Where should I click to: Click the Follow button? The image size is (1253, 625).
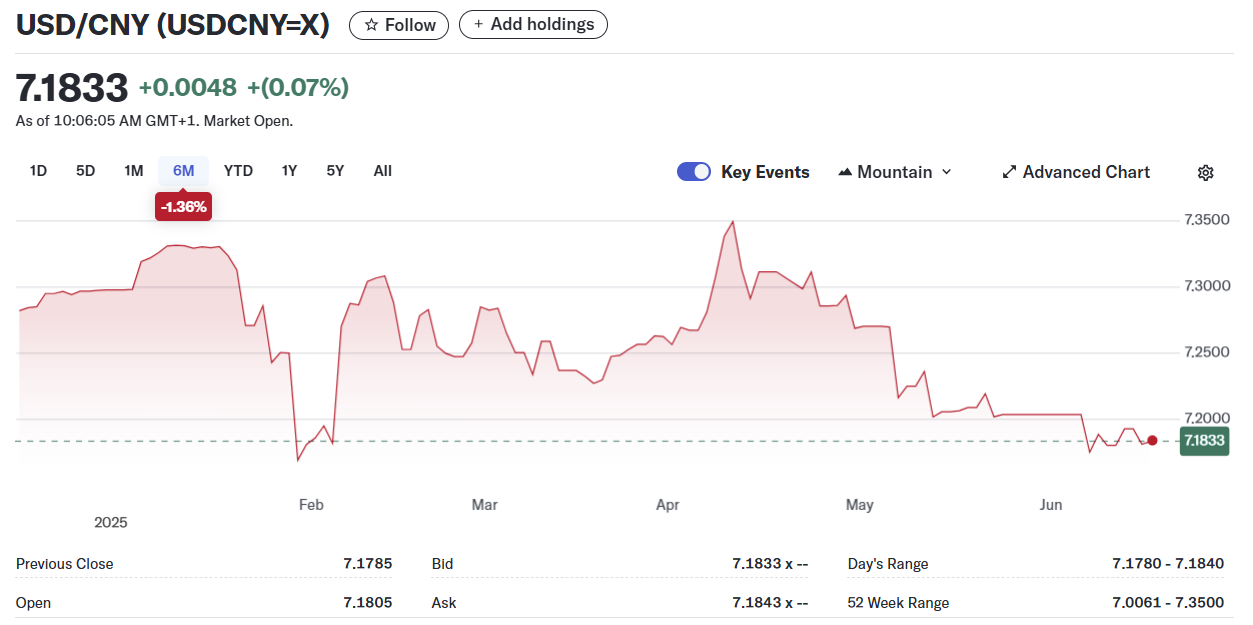coord(399,25)
